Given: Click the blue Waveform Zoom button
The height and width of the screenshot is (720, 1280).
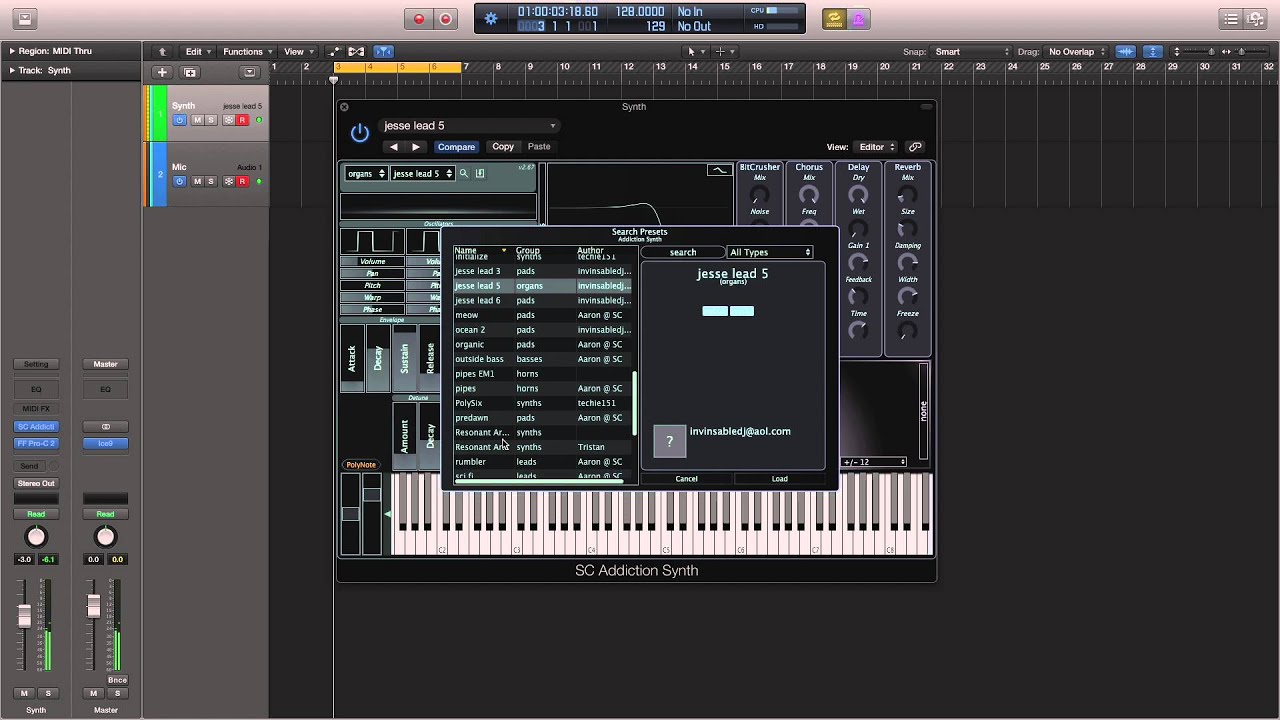Looking at the screenshot, I should pyautogui.click(x=1126, y=52).
